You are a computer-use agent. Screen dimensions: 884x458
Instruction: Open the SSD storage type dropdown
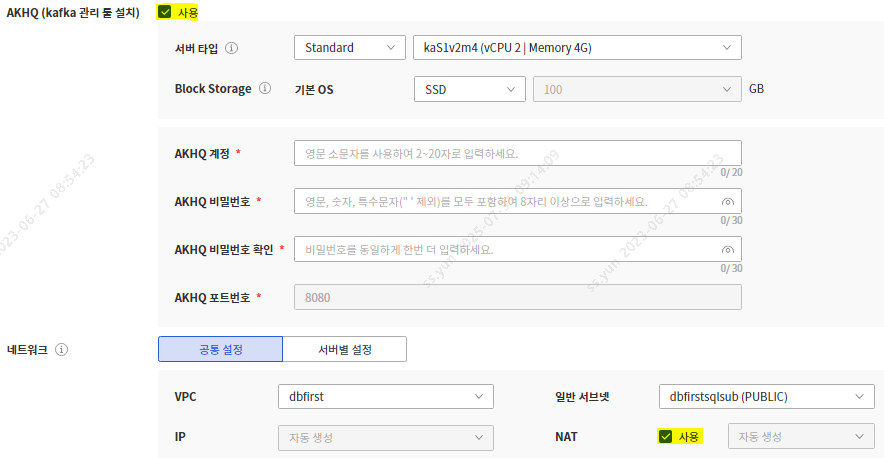point(469,89)
